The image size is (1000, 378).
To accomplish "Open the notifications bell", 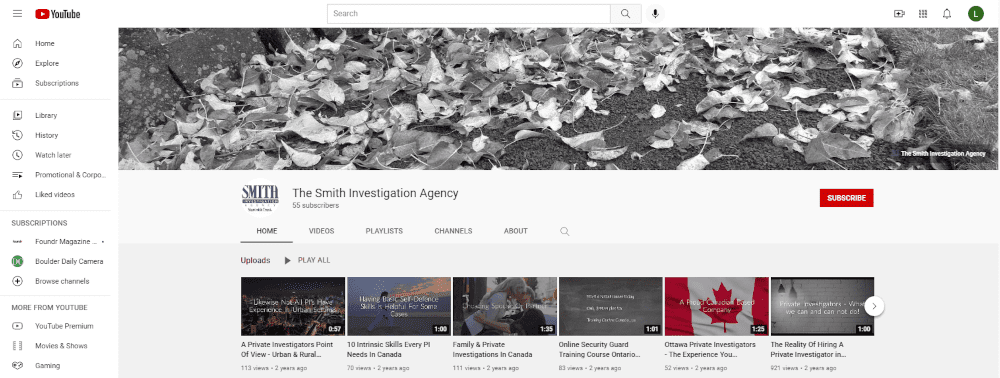I will pyautogui.click(x=947, y=13).
